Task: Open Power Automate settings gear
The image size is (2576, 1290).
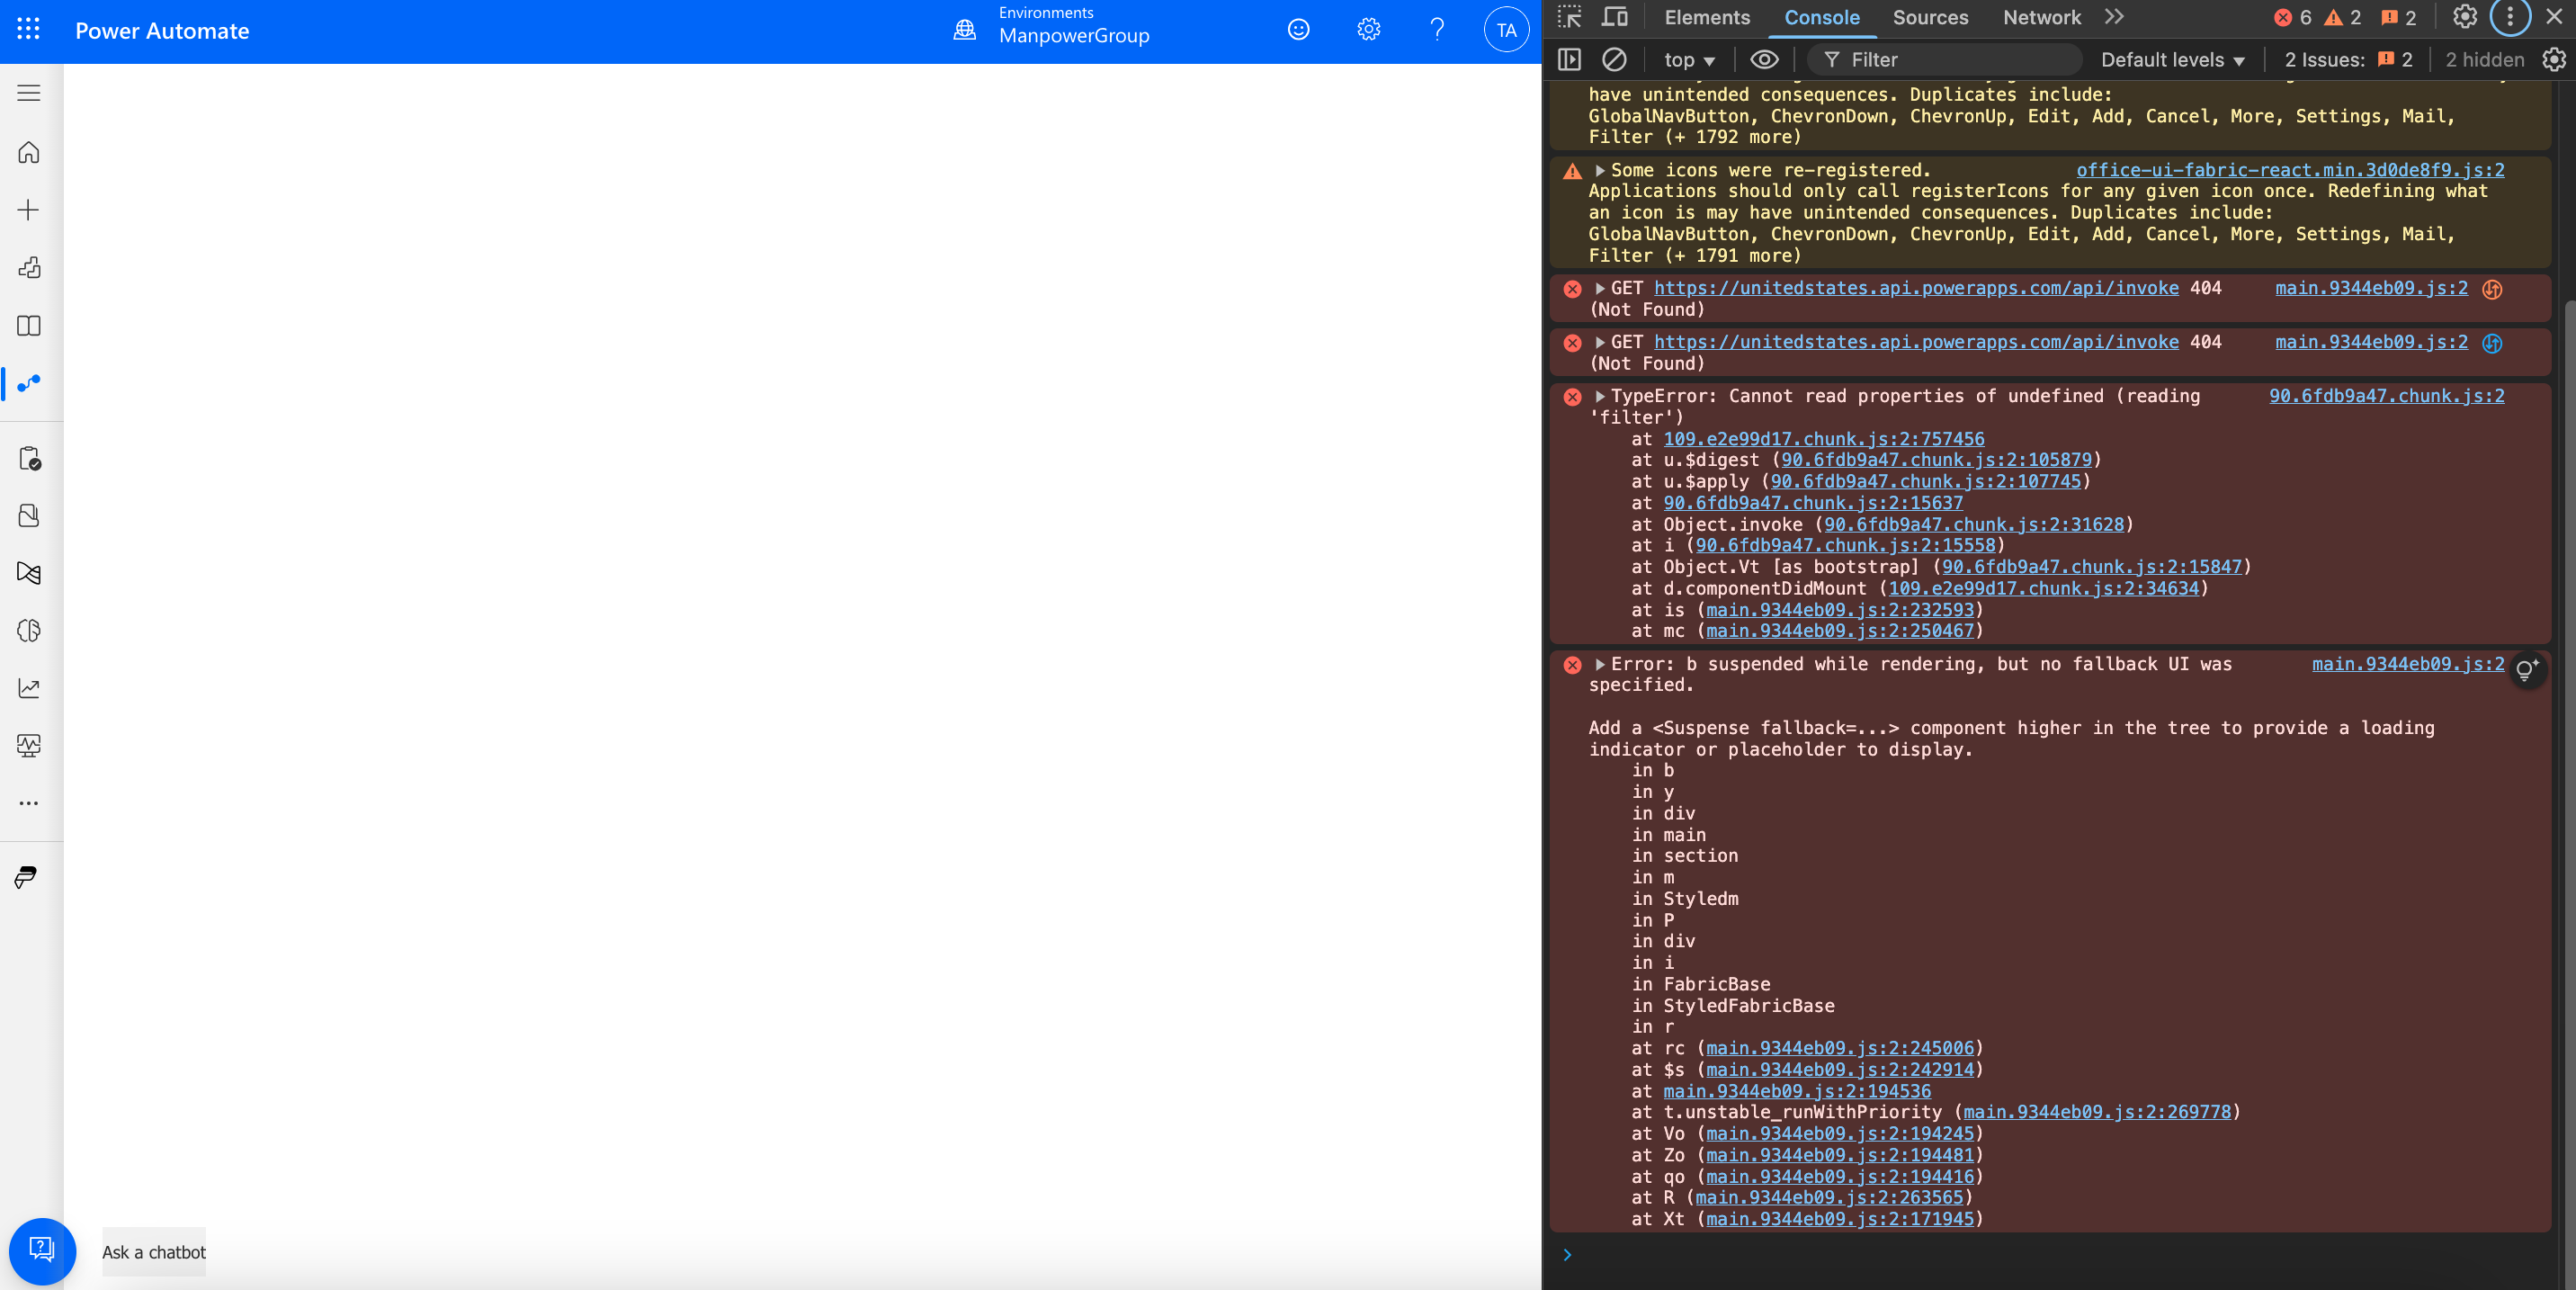Action: (1368, 30)
